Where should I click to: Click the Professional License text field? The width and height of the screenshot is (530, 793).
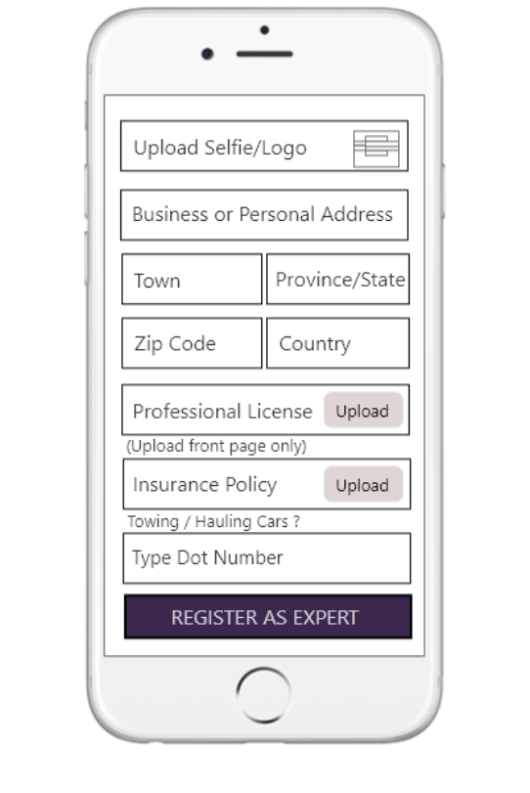click(x=266, y=410)
